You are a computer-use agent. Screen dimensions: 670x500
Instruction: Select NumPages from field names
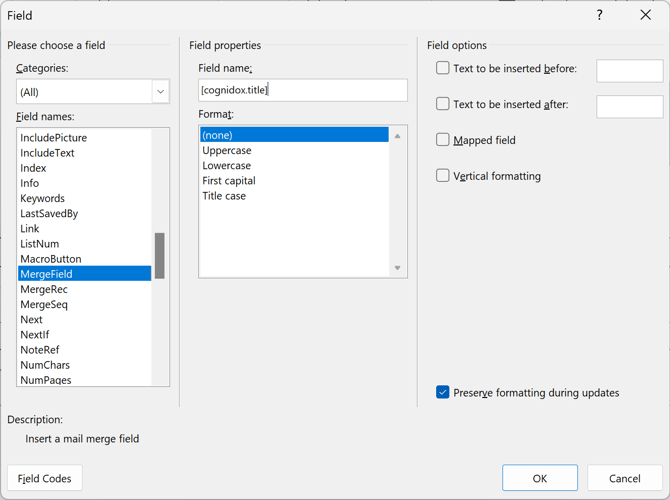tap(46, 380)
